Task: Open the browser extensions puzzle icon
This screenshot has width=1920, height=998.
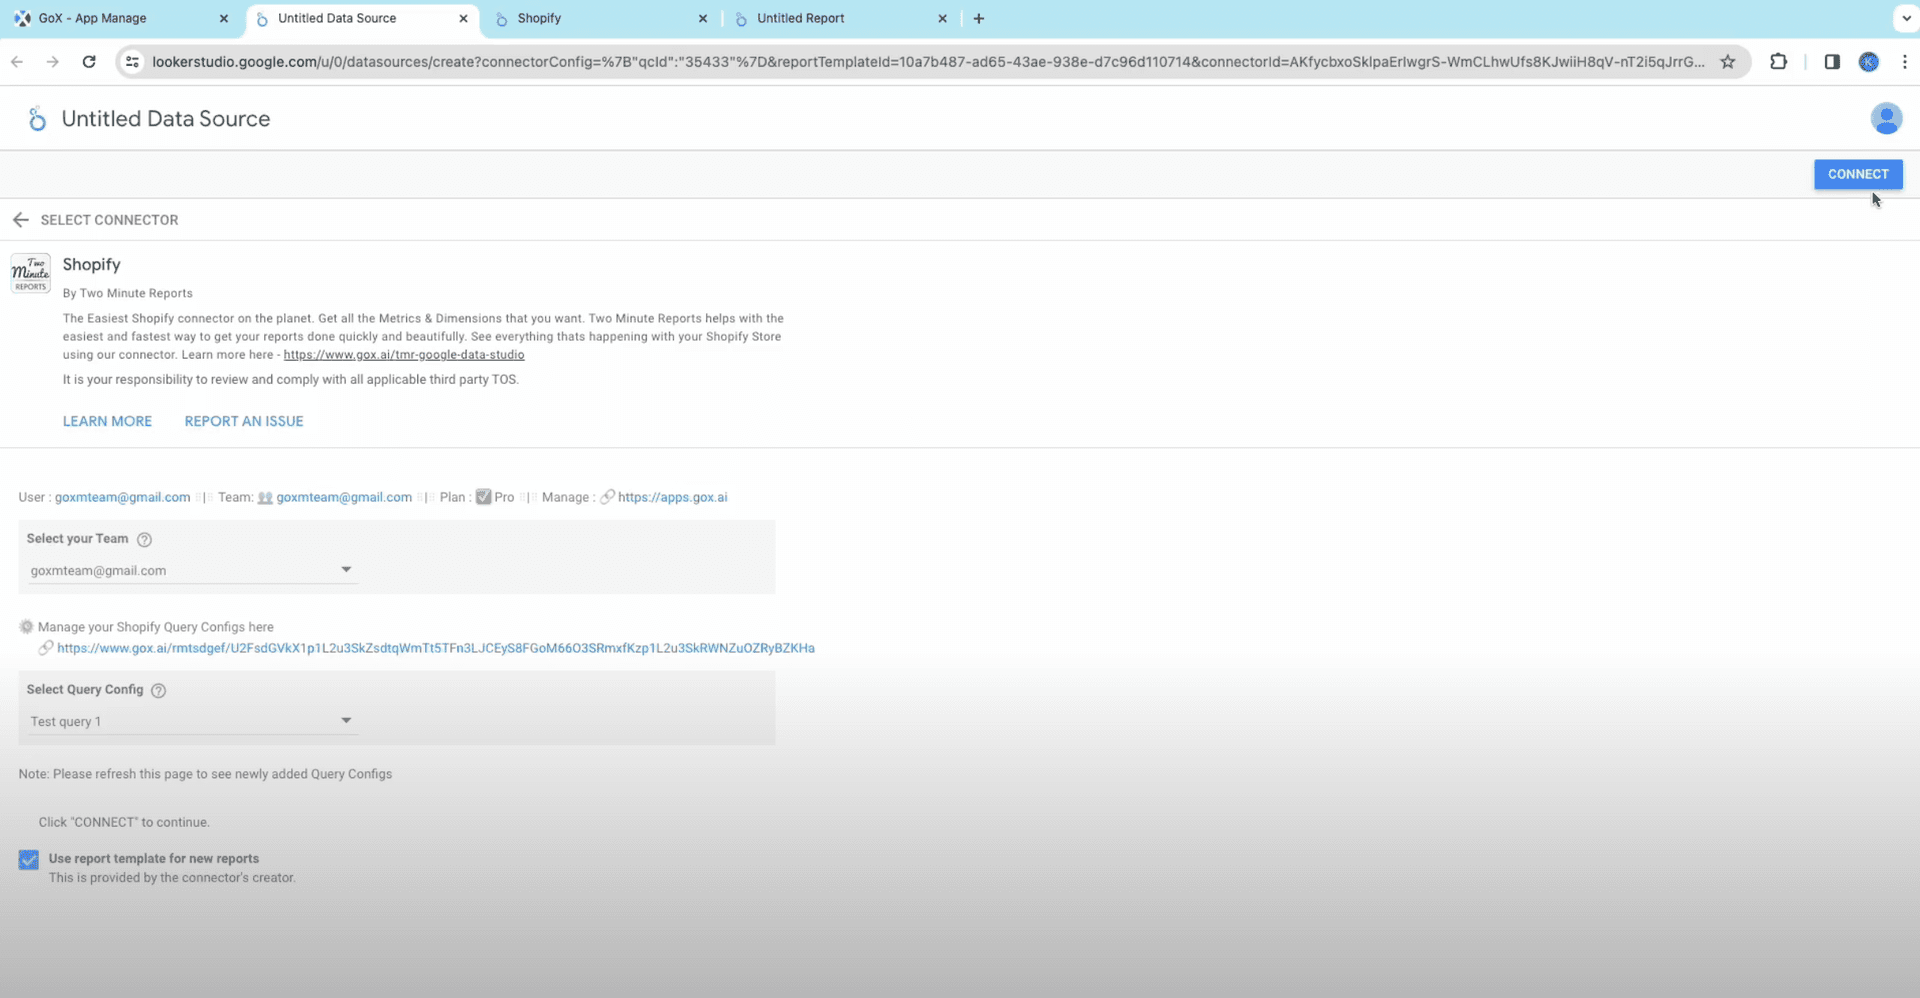Action: [x=1778, y=62]
